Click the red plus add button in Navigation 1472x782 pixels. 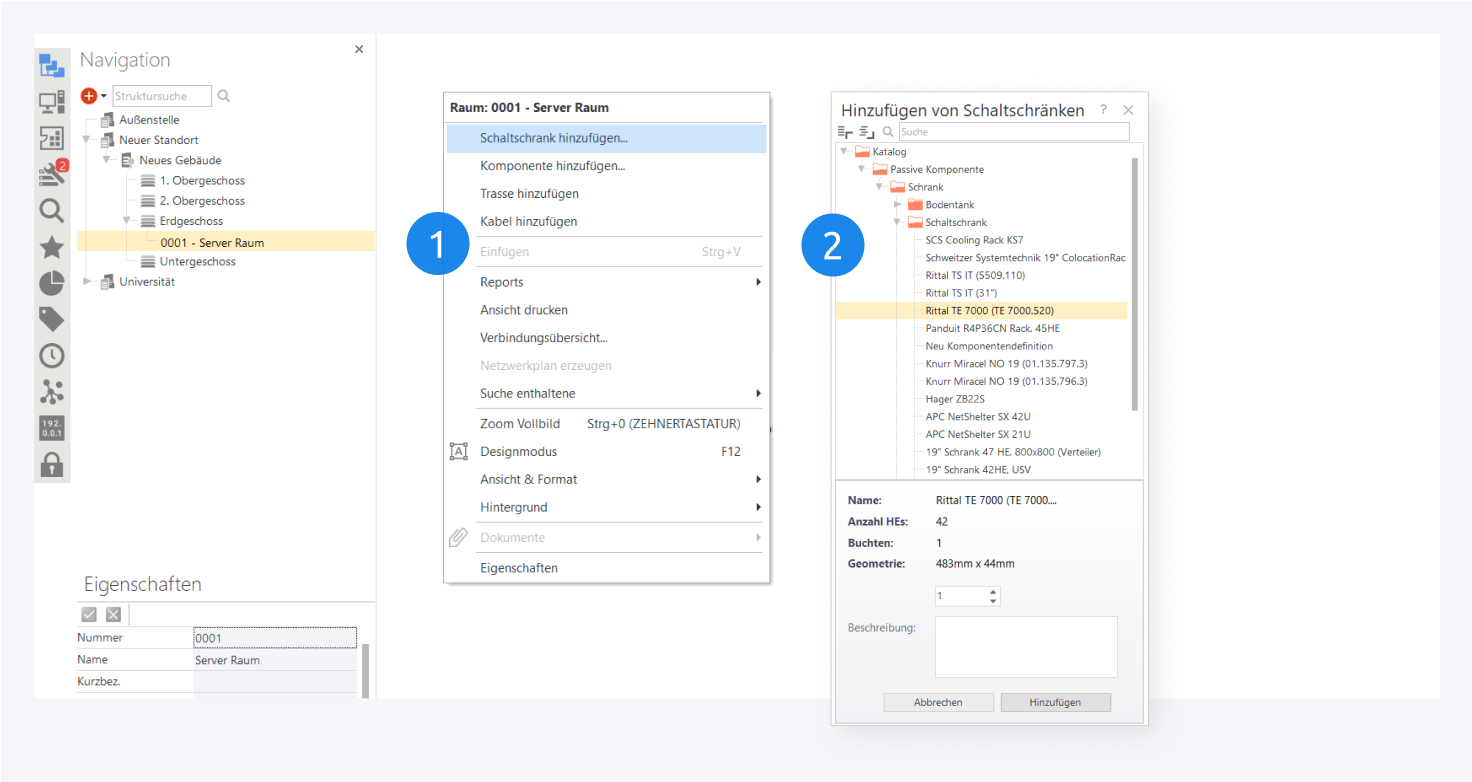tap(89, 96)
